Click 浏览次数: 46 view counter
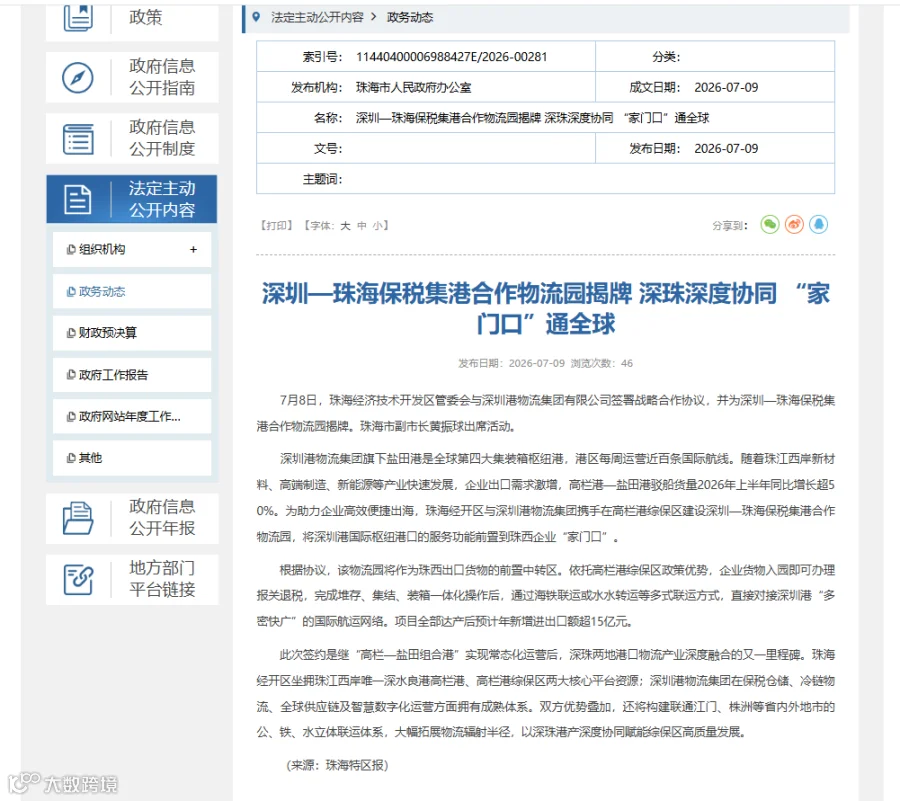 (602, 363)
